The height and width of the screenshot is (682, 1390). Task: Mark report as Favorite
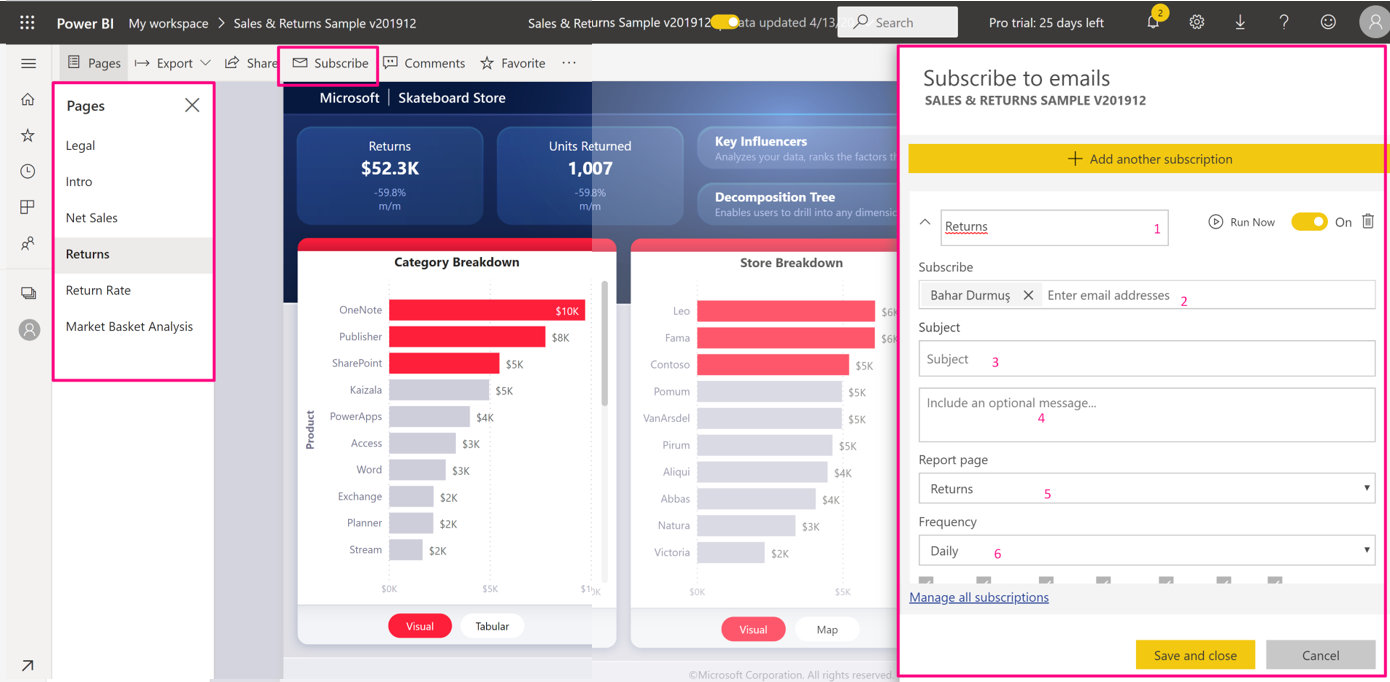coord(513,63)
